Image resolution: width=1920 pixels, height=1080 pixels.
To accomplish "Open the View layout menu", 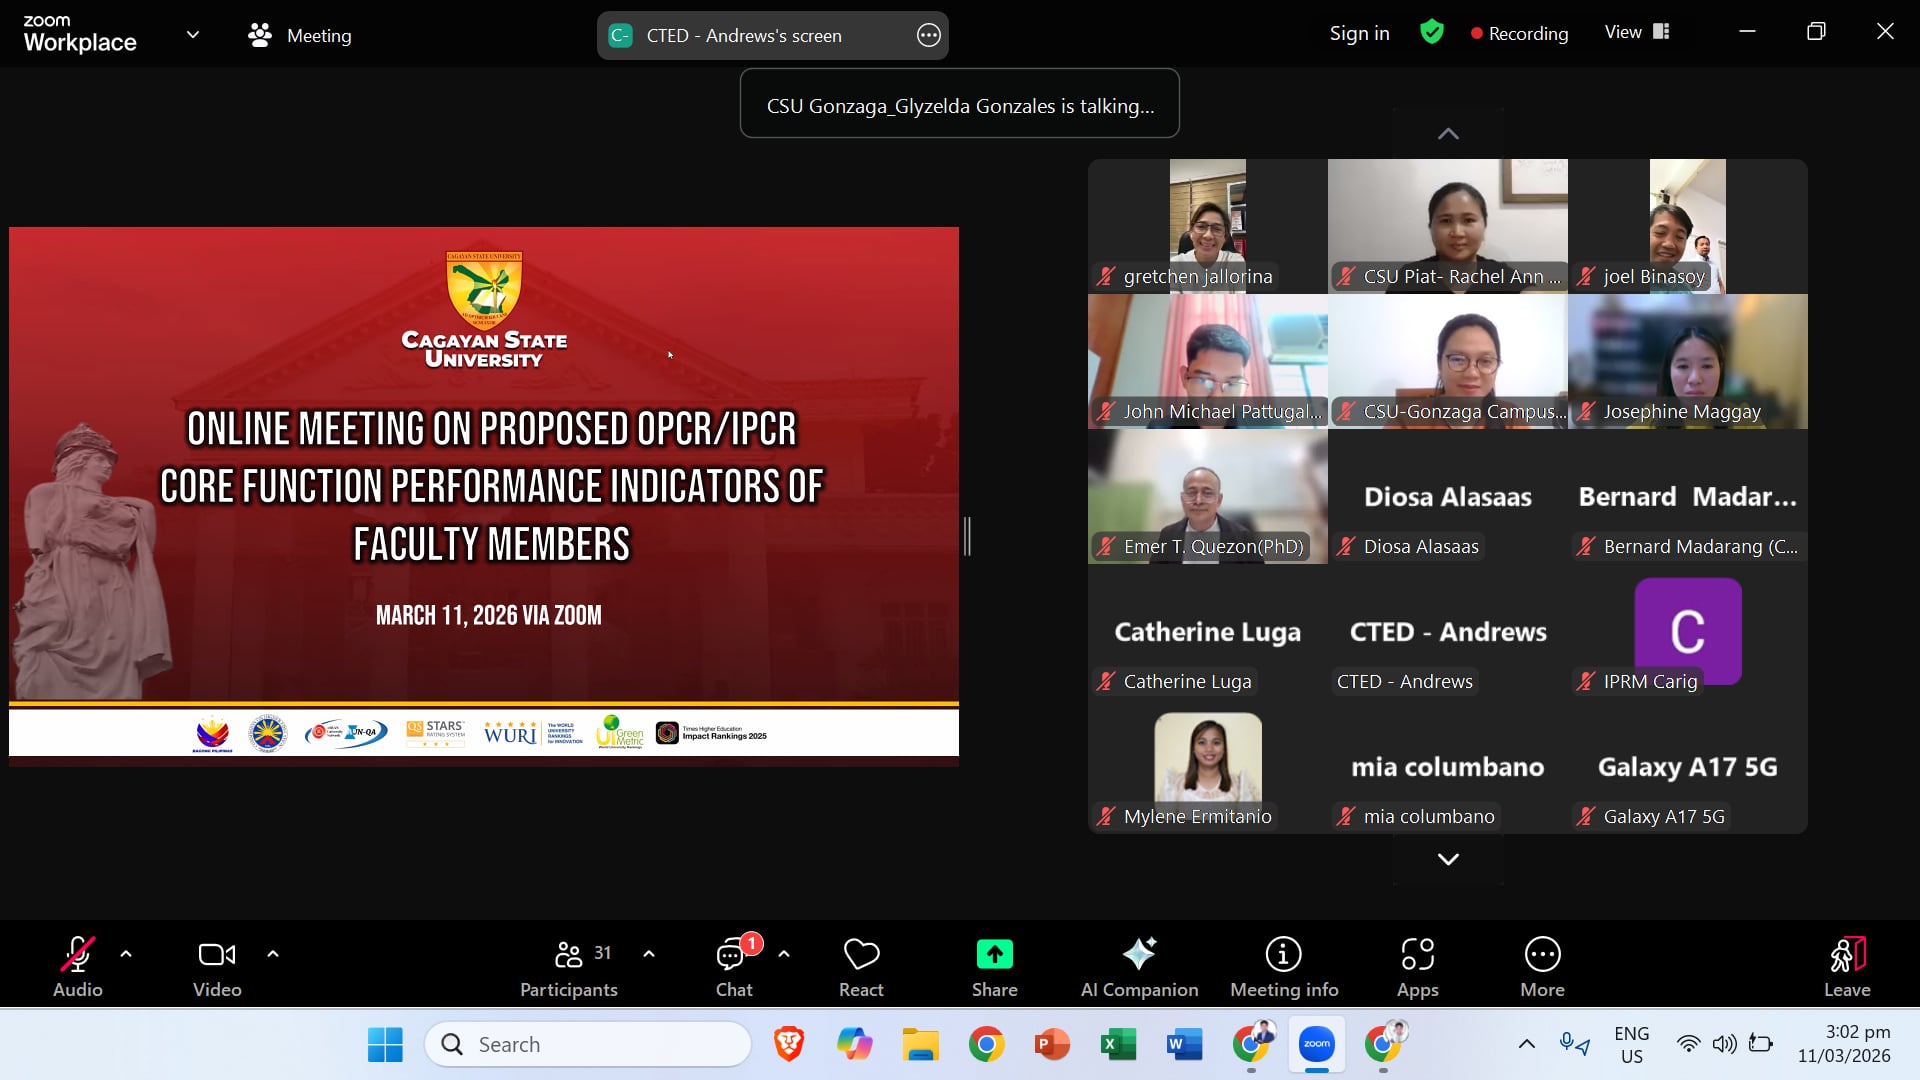I will pyautogui.click(x=1637, y=33).
